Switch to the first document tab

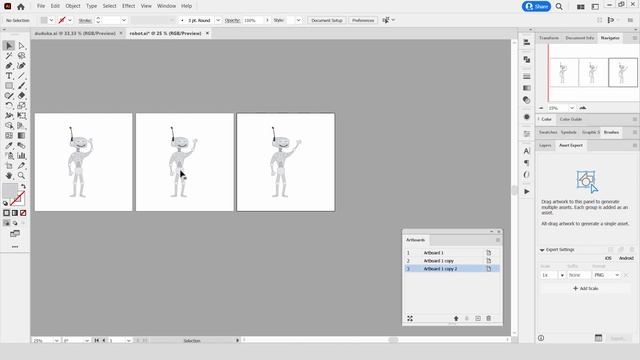(x=76, y=33)
